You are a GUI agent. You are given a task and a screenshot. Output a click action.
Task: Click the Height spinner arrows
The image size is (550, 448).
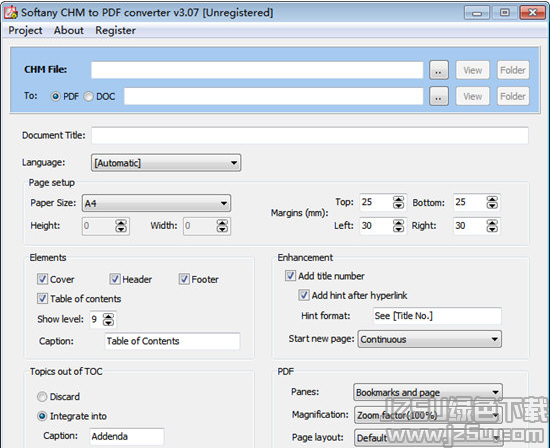[121, 226]
